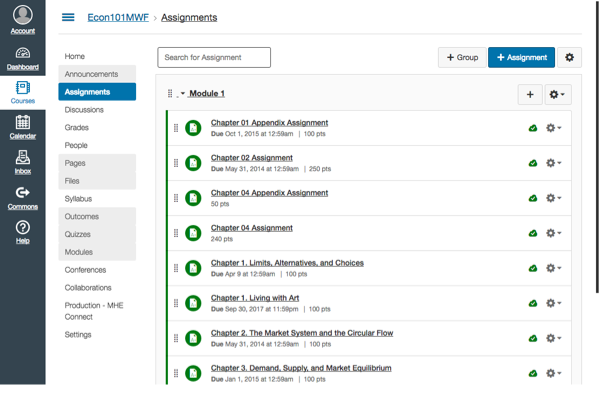Open the Commons icon in sidebar

[22, 197]
